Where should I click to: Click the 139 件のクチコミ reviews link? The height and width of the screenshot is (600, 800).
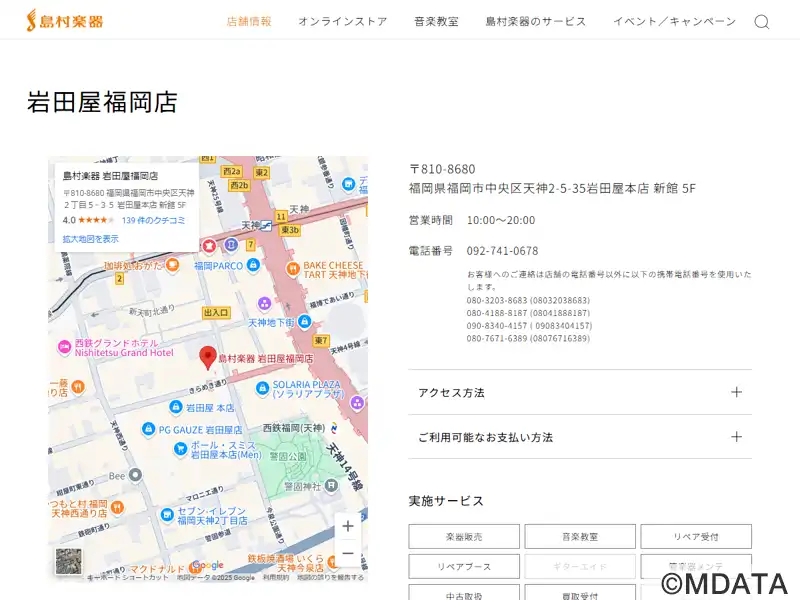coord(154,220)
